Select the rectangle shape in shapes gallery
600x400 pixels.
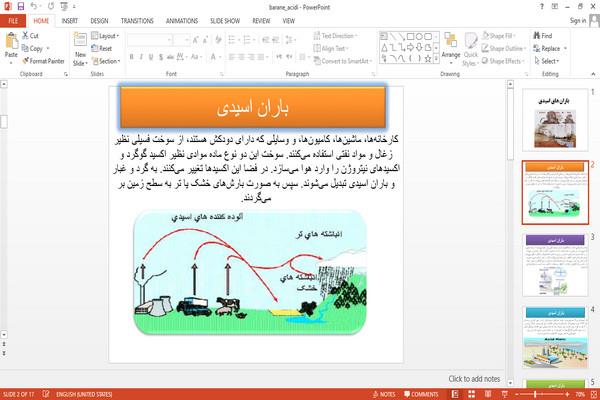tap(410, 37)
